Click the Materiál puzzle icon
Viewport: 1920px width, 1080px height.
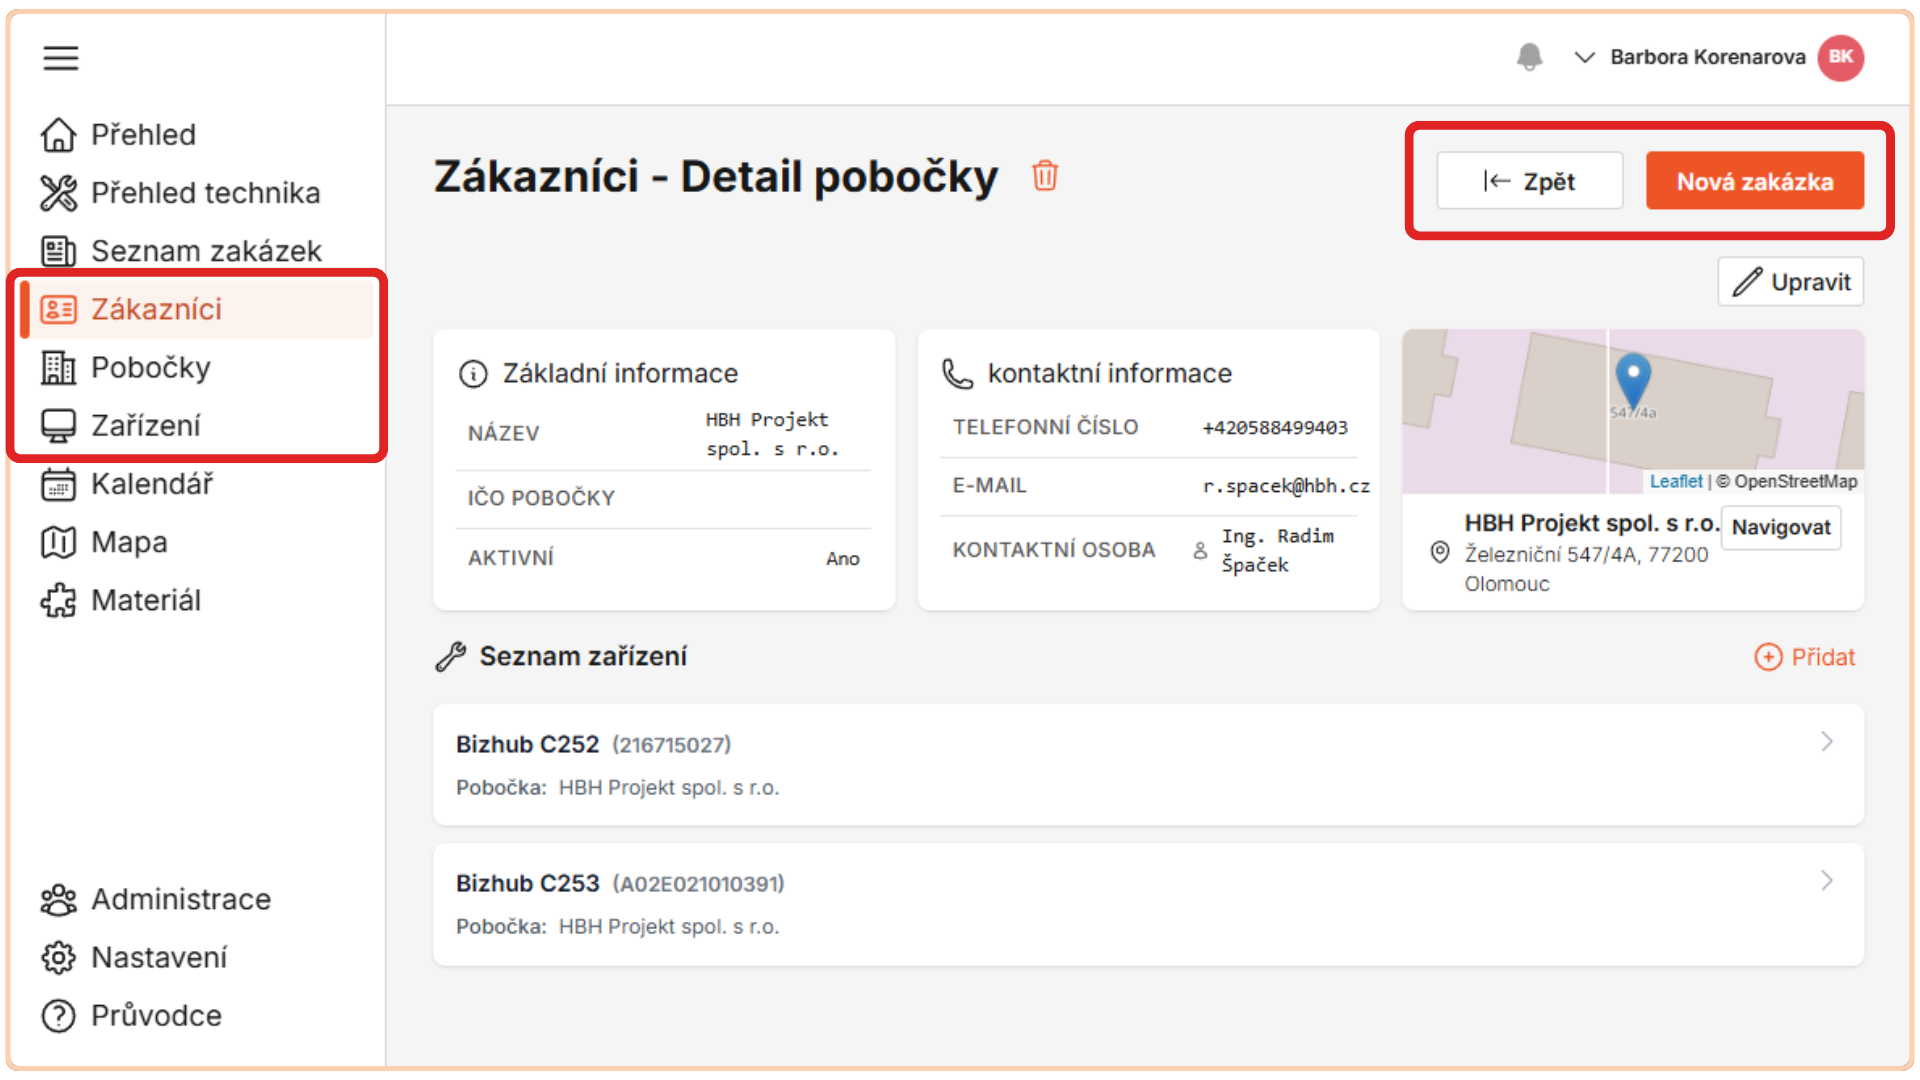point(58,600)
